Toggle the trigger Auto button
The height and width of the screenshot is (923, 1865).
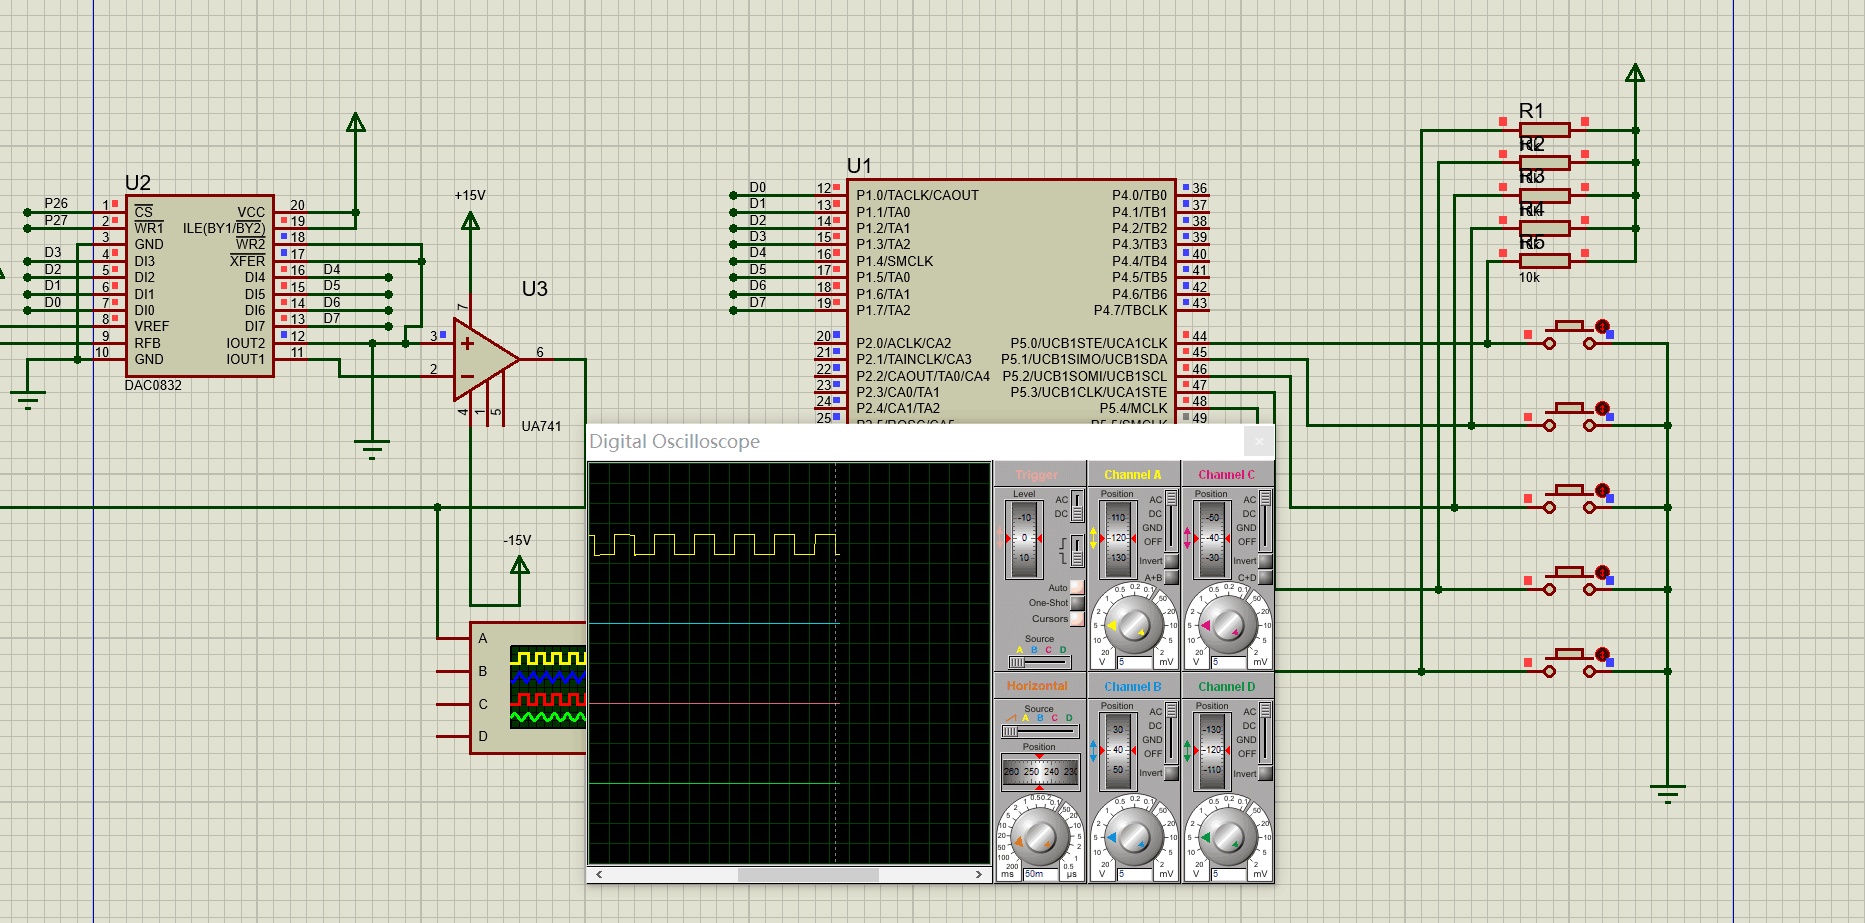coord(1077,587)
